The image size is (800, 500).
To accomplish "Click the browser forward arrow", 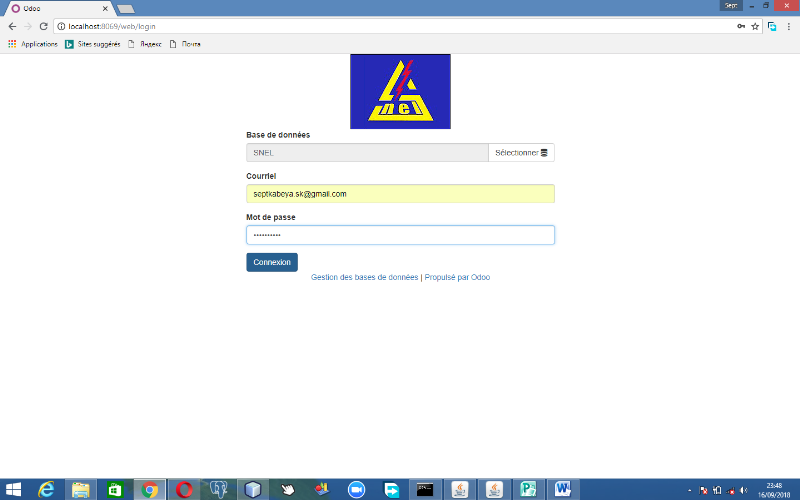I will pos(28,27).
